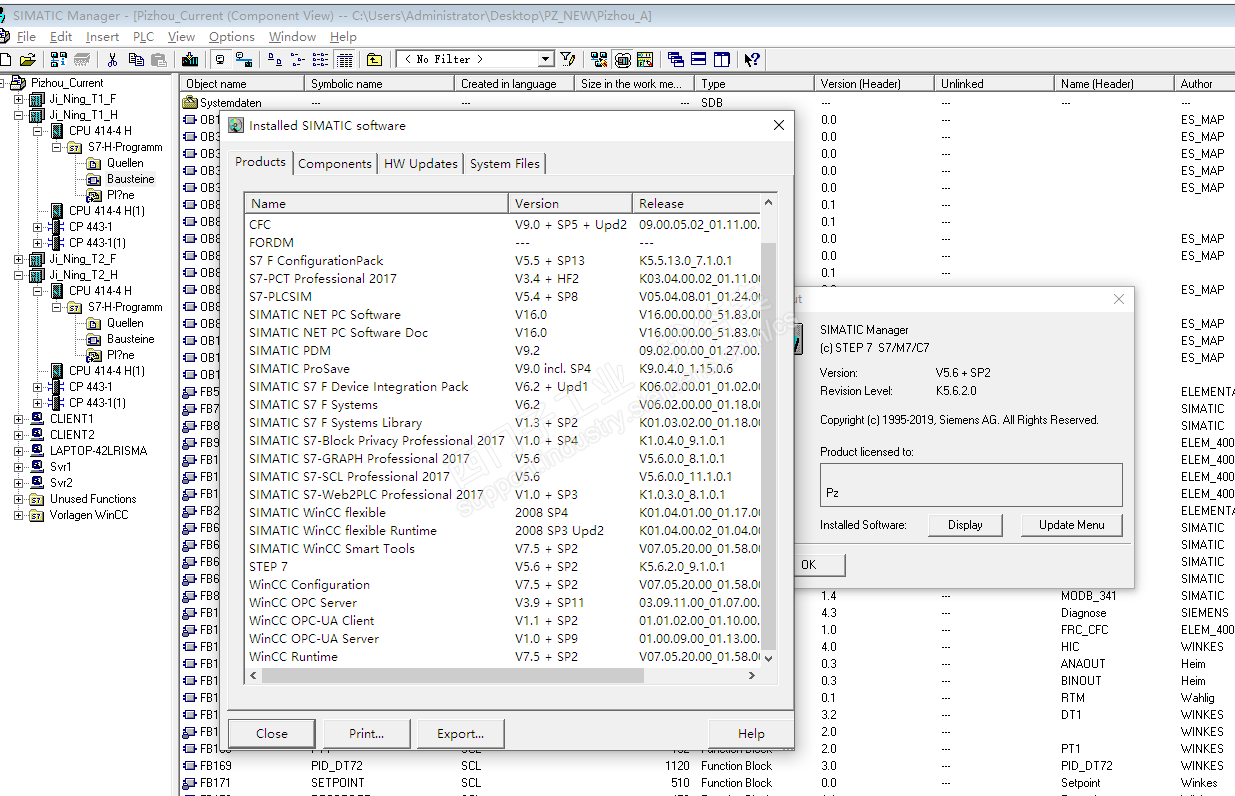This screenshot has width=1235, height=796.
Task: Open Accessible Nodes from the toolbar
Action: (59, 59)
